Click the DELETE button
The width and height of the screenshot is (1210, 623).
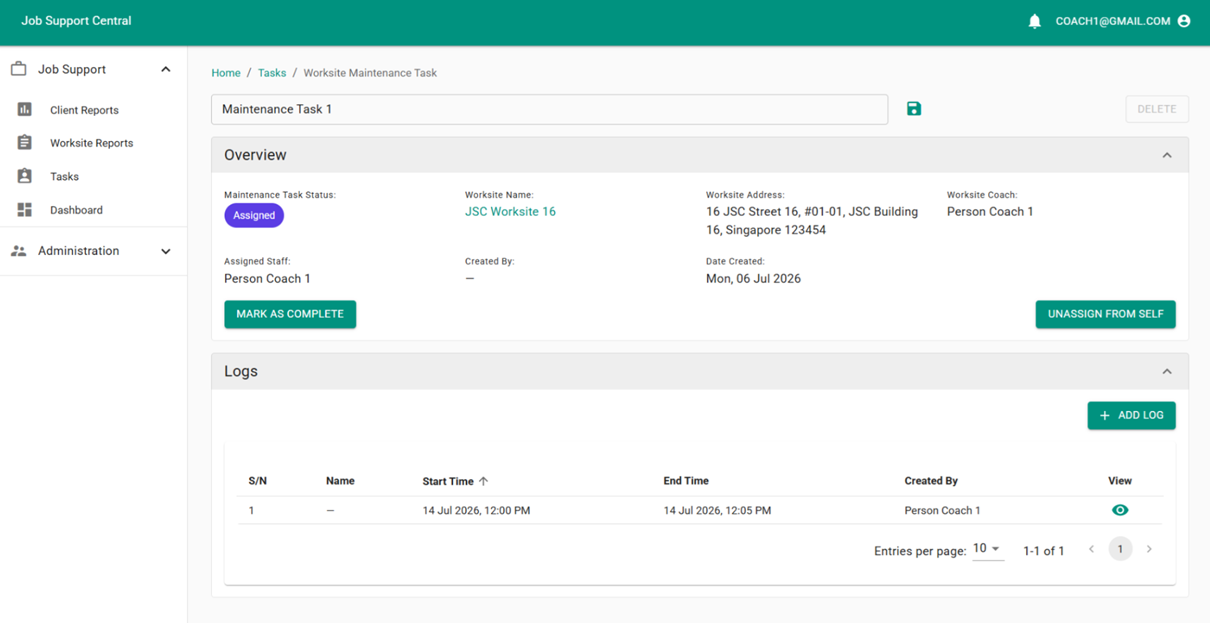point(1156,109)
